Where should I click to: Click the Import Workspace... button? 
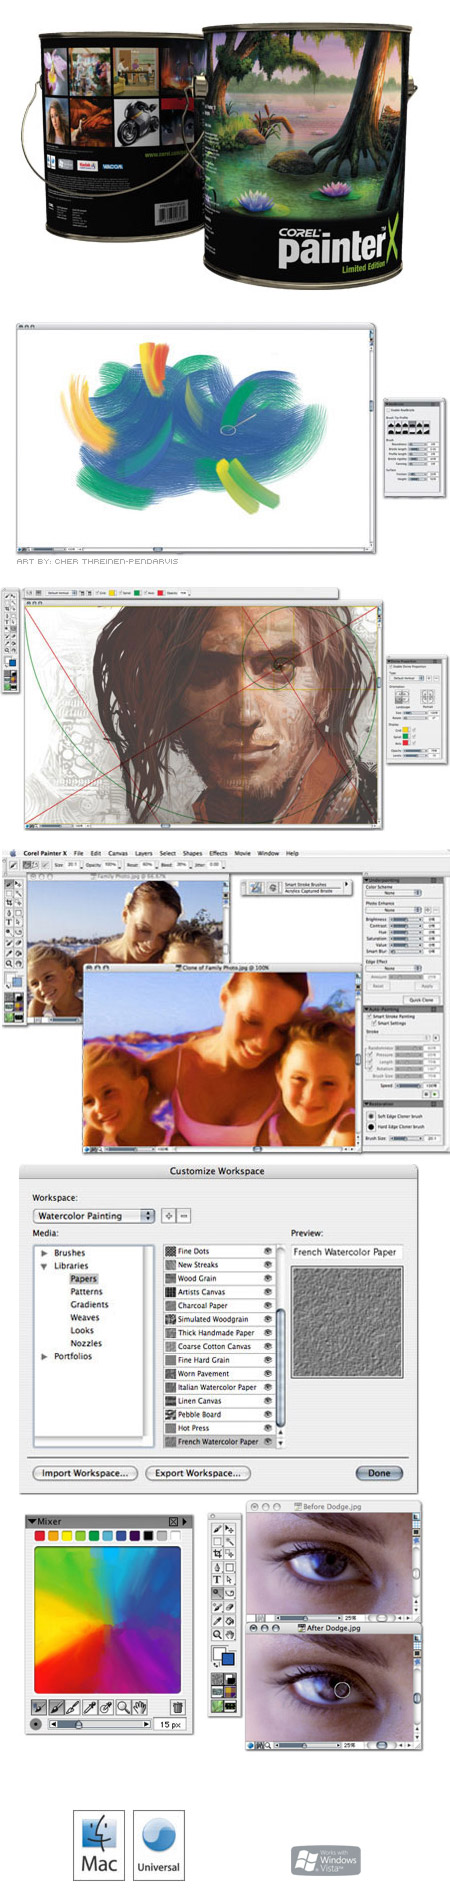85,1472
